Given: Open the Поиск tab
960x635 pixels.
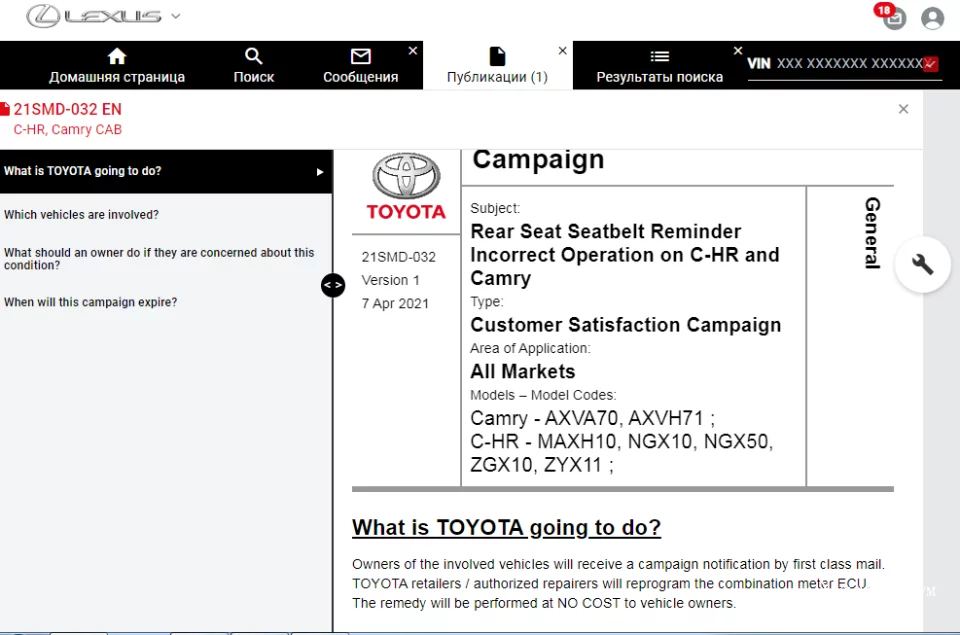Looking at the screenshot, I should point(253,66).
